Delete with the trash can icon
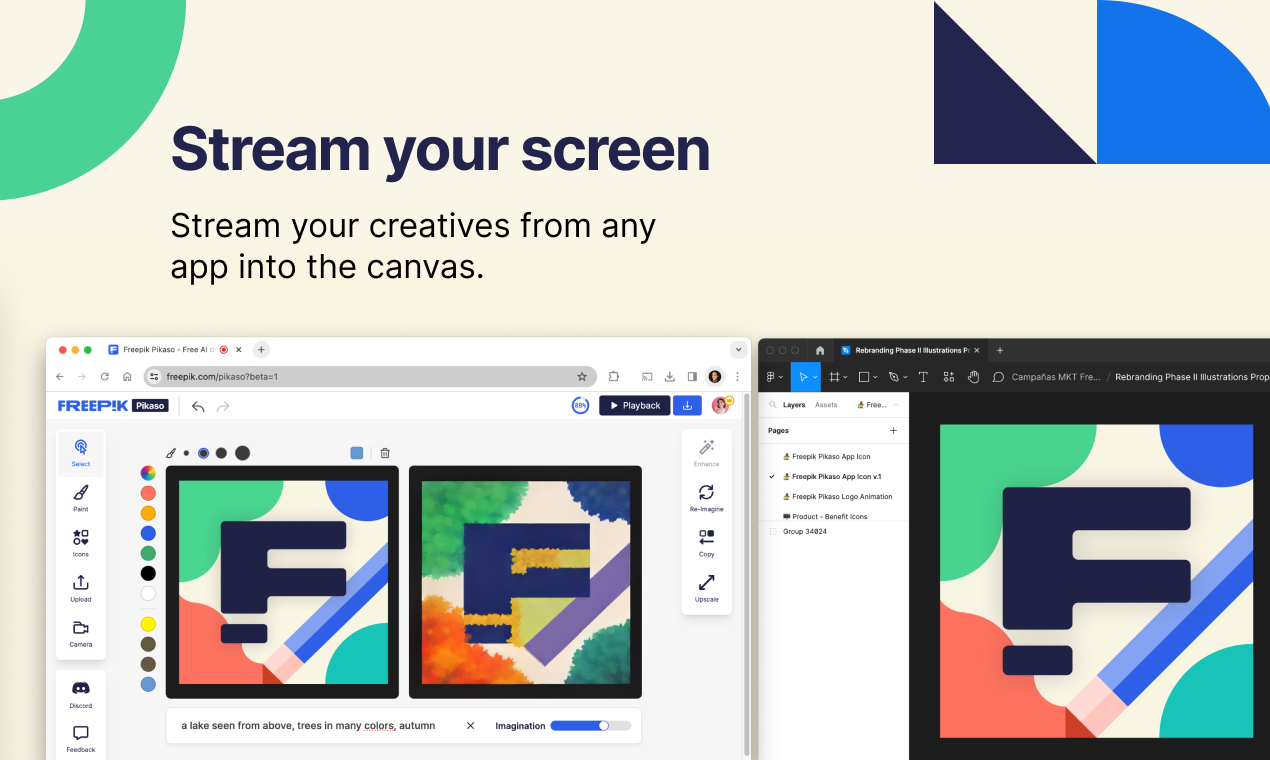1270x760 pixels. (x=385, y=453)
